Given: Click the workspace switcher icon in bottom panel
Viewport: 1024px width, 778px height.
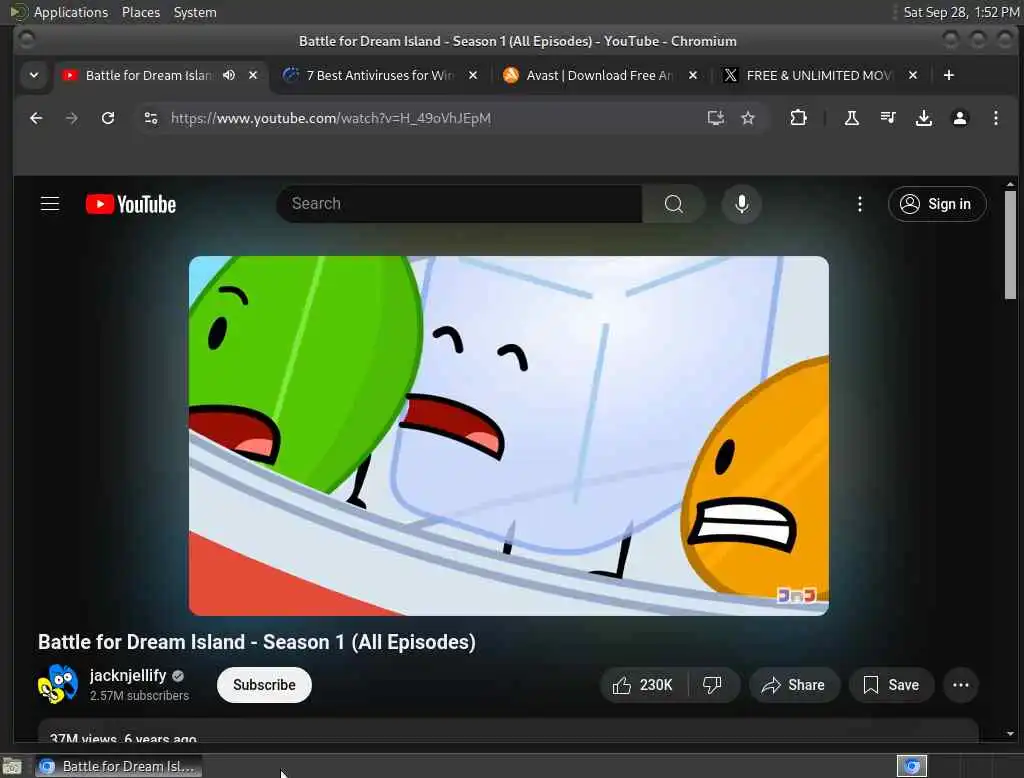Looking at the screenshot, I should (x=912, y=766).
